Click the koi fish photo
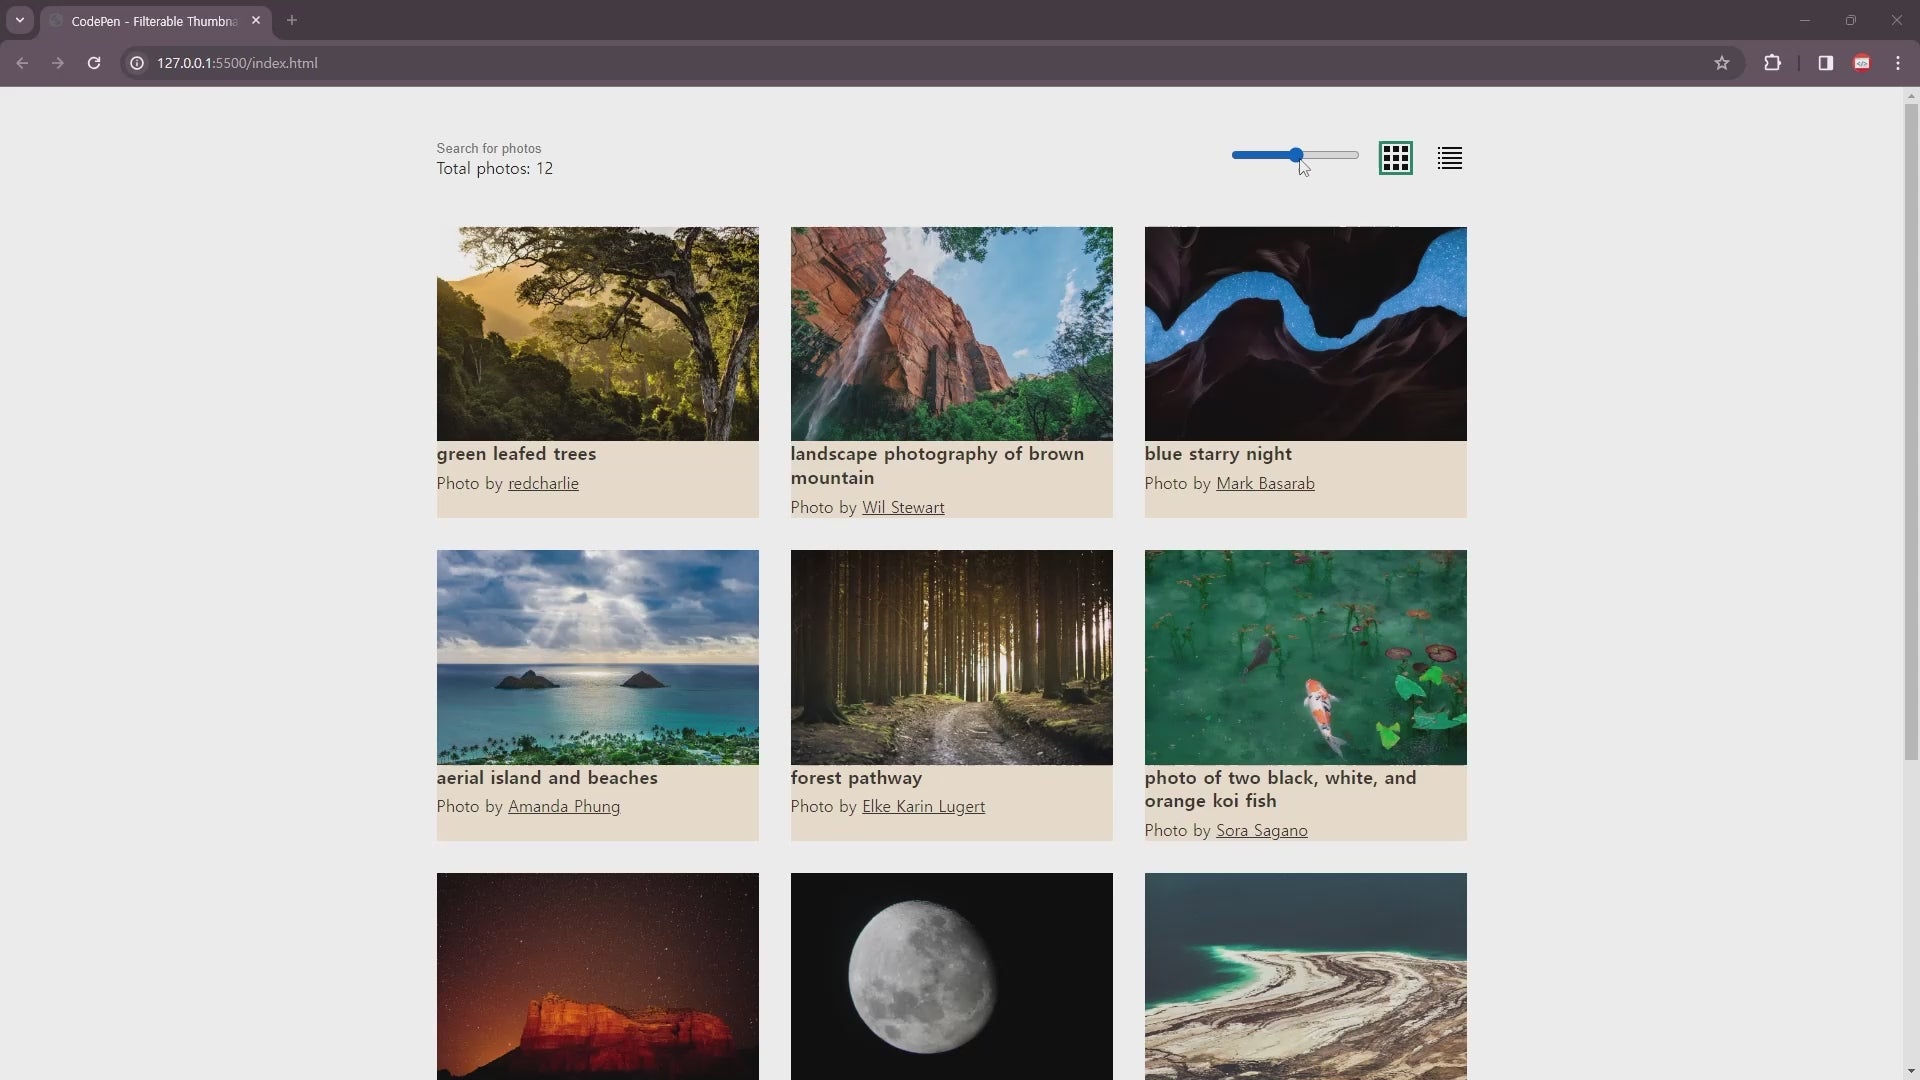 point(1305,657)
